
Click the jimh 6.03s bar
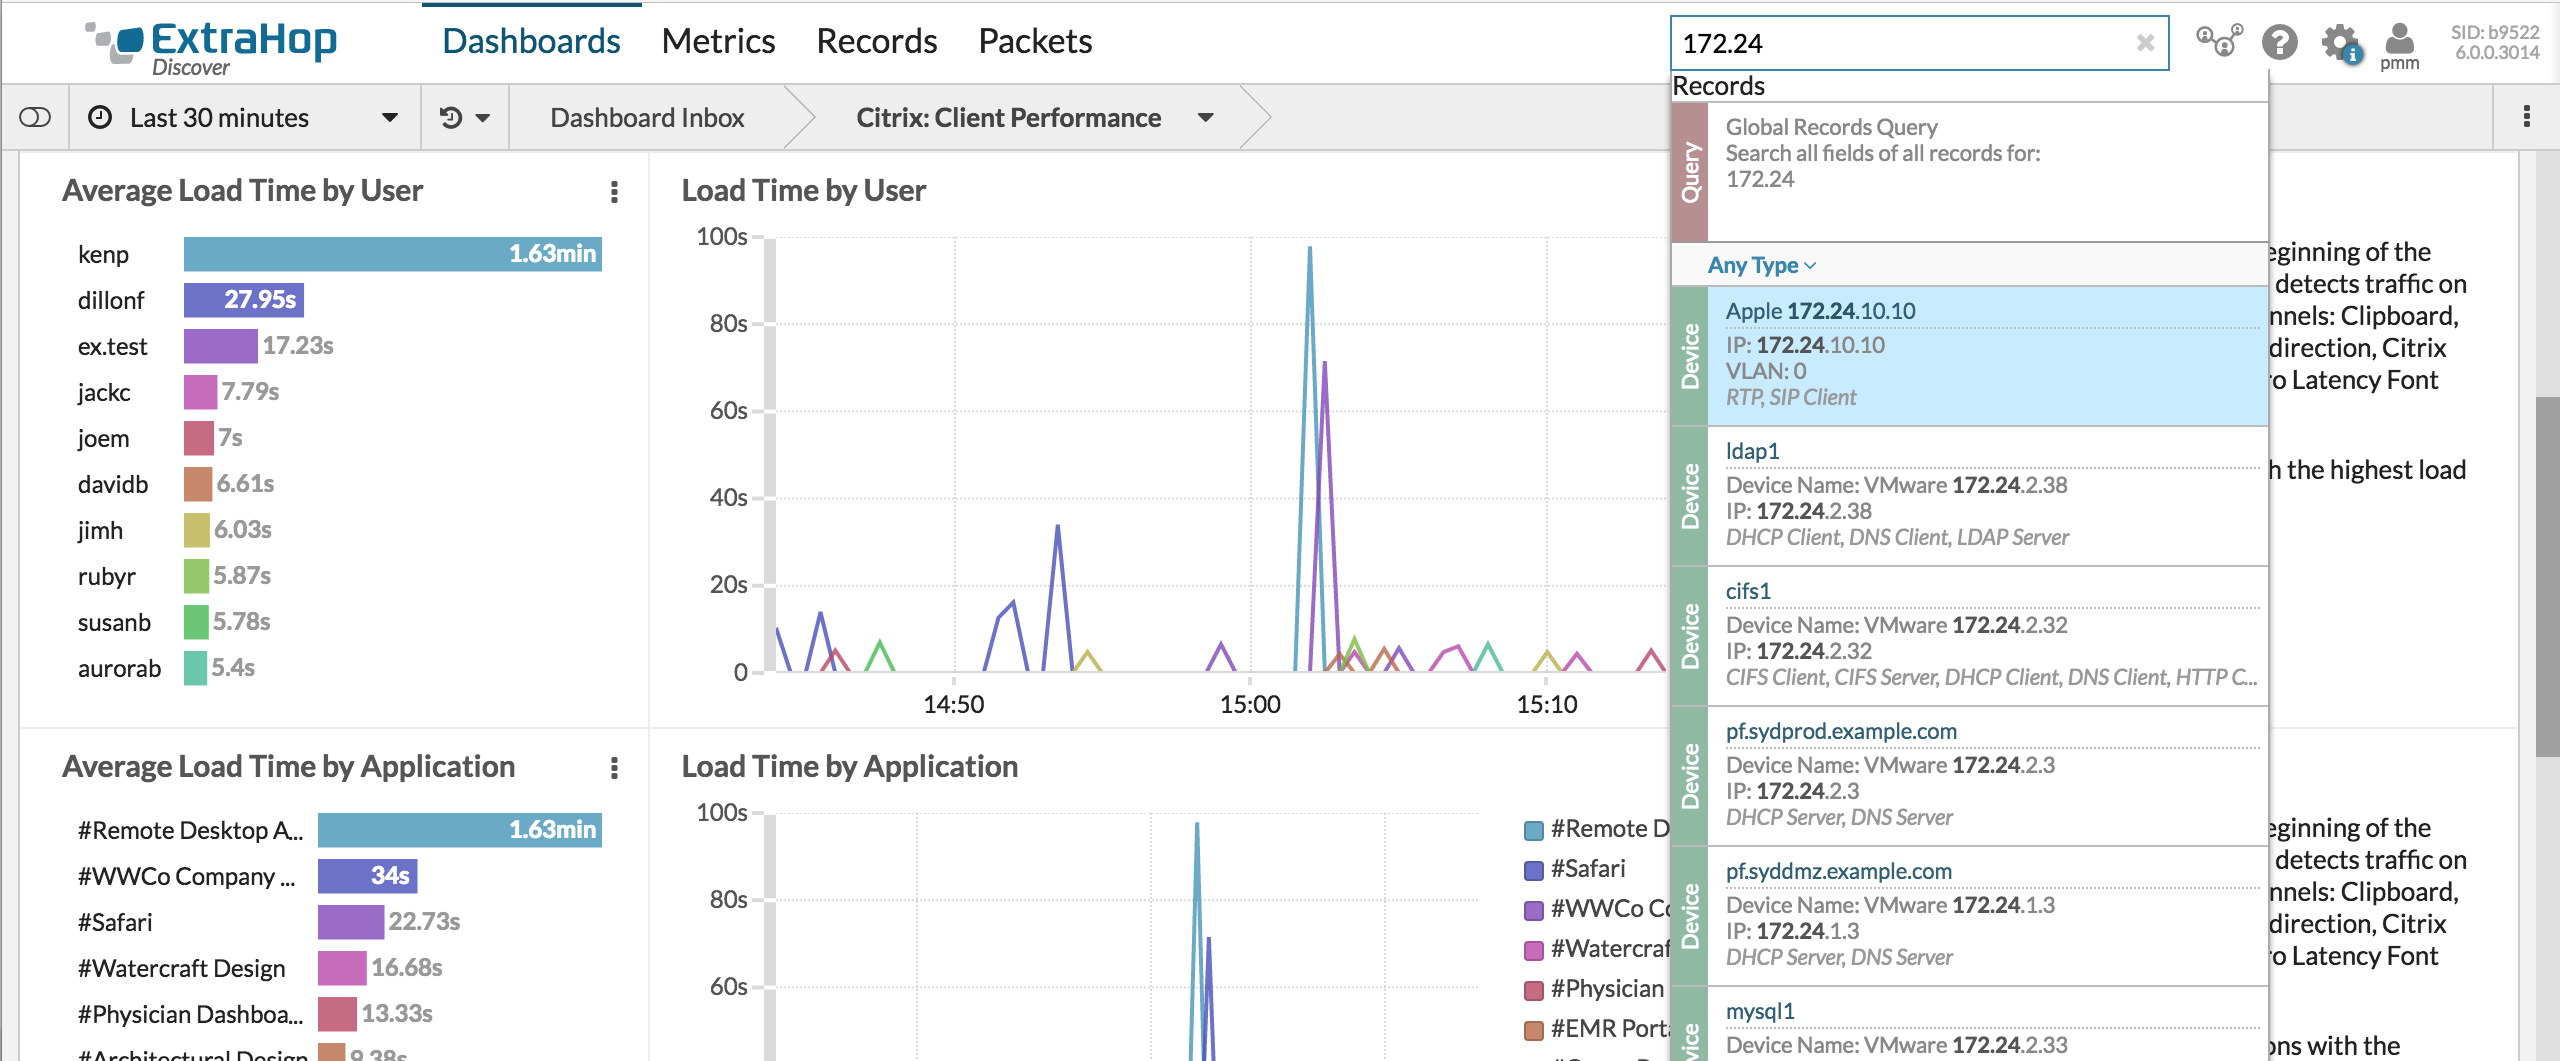pyautogui.click(x=197, y=530)
